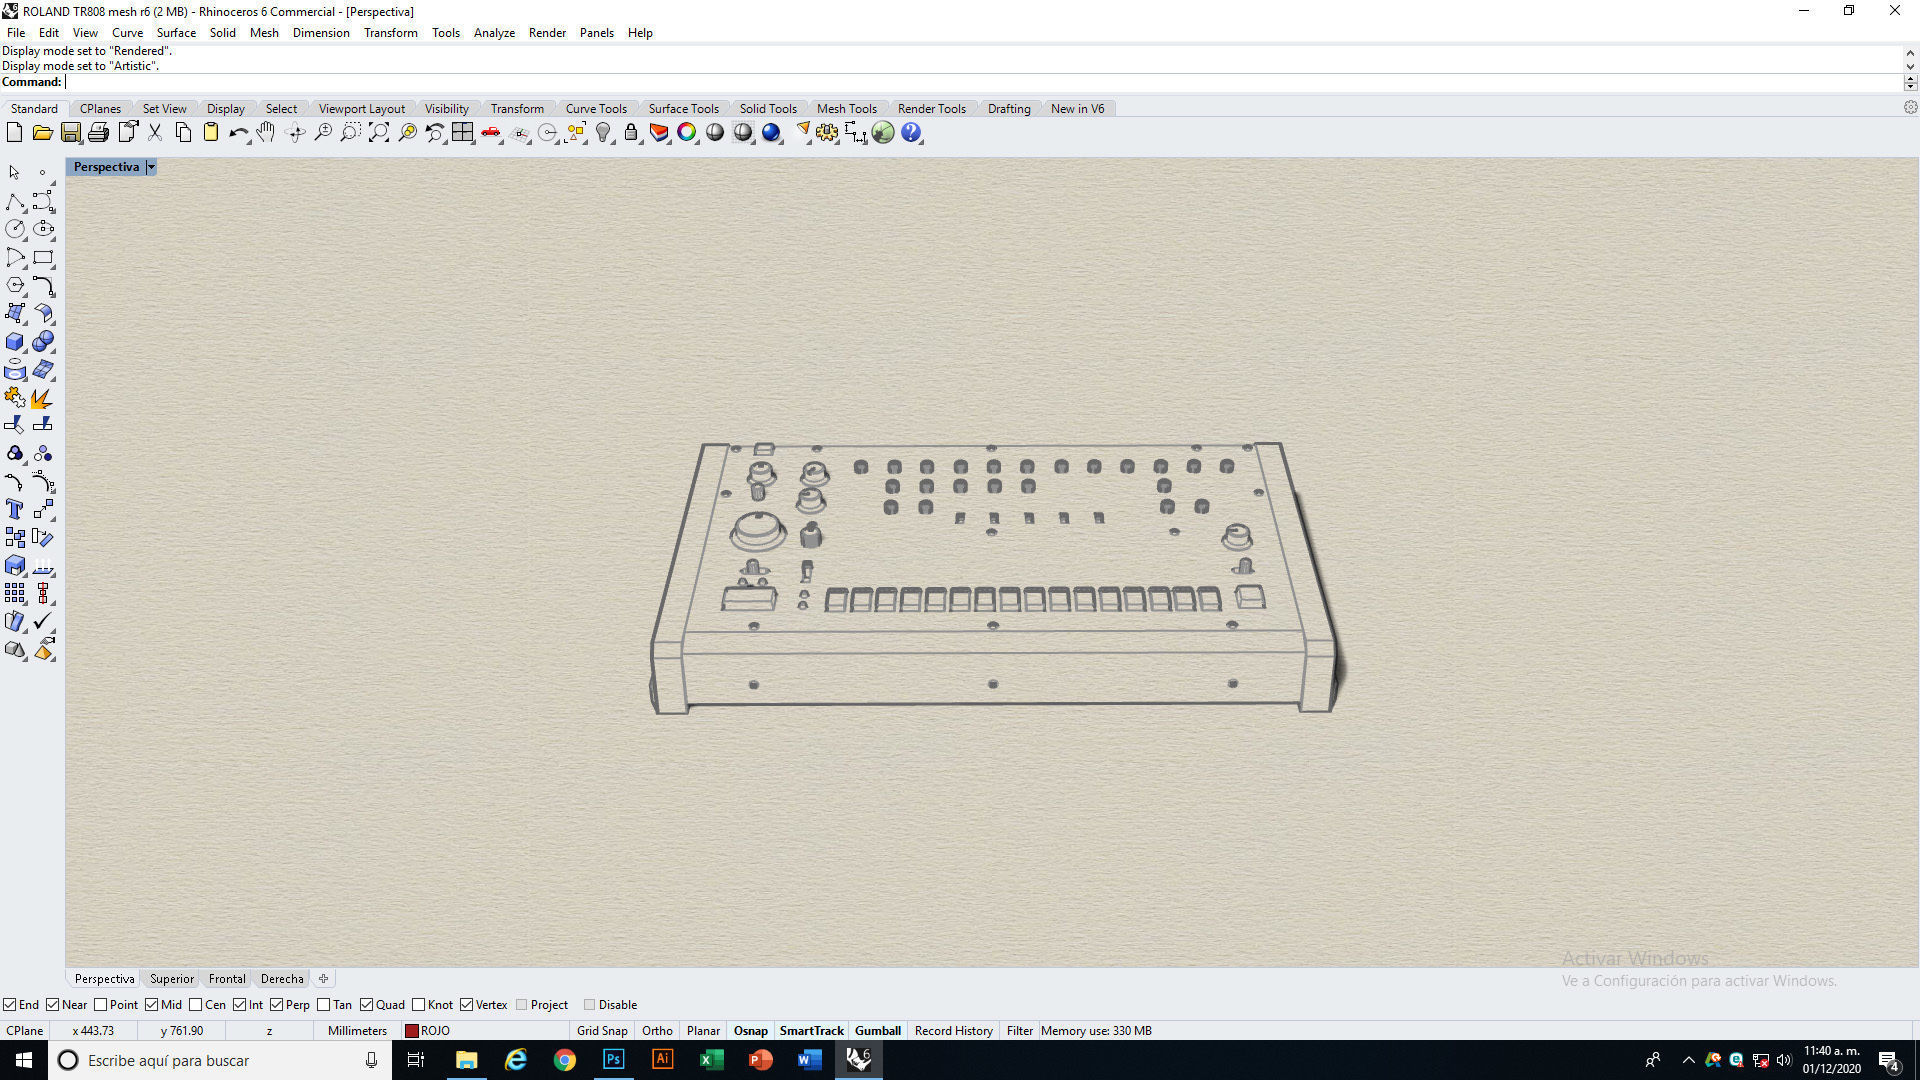Click the red car Named Views icon
This screenshot has width=1920, height=1080.
pyautogui.click(x=491, y=132)
